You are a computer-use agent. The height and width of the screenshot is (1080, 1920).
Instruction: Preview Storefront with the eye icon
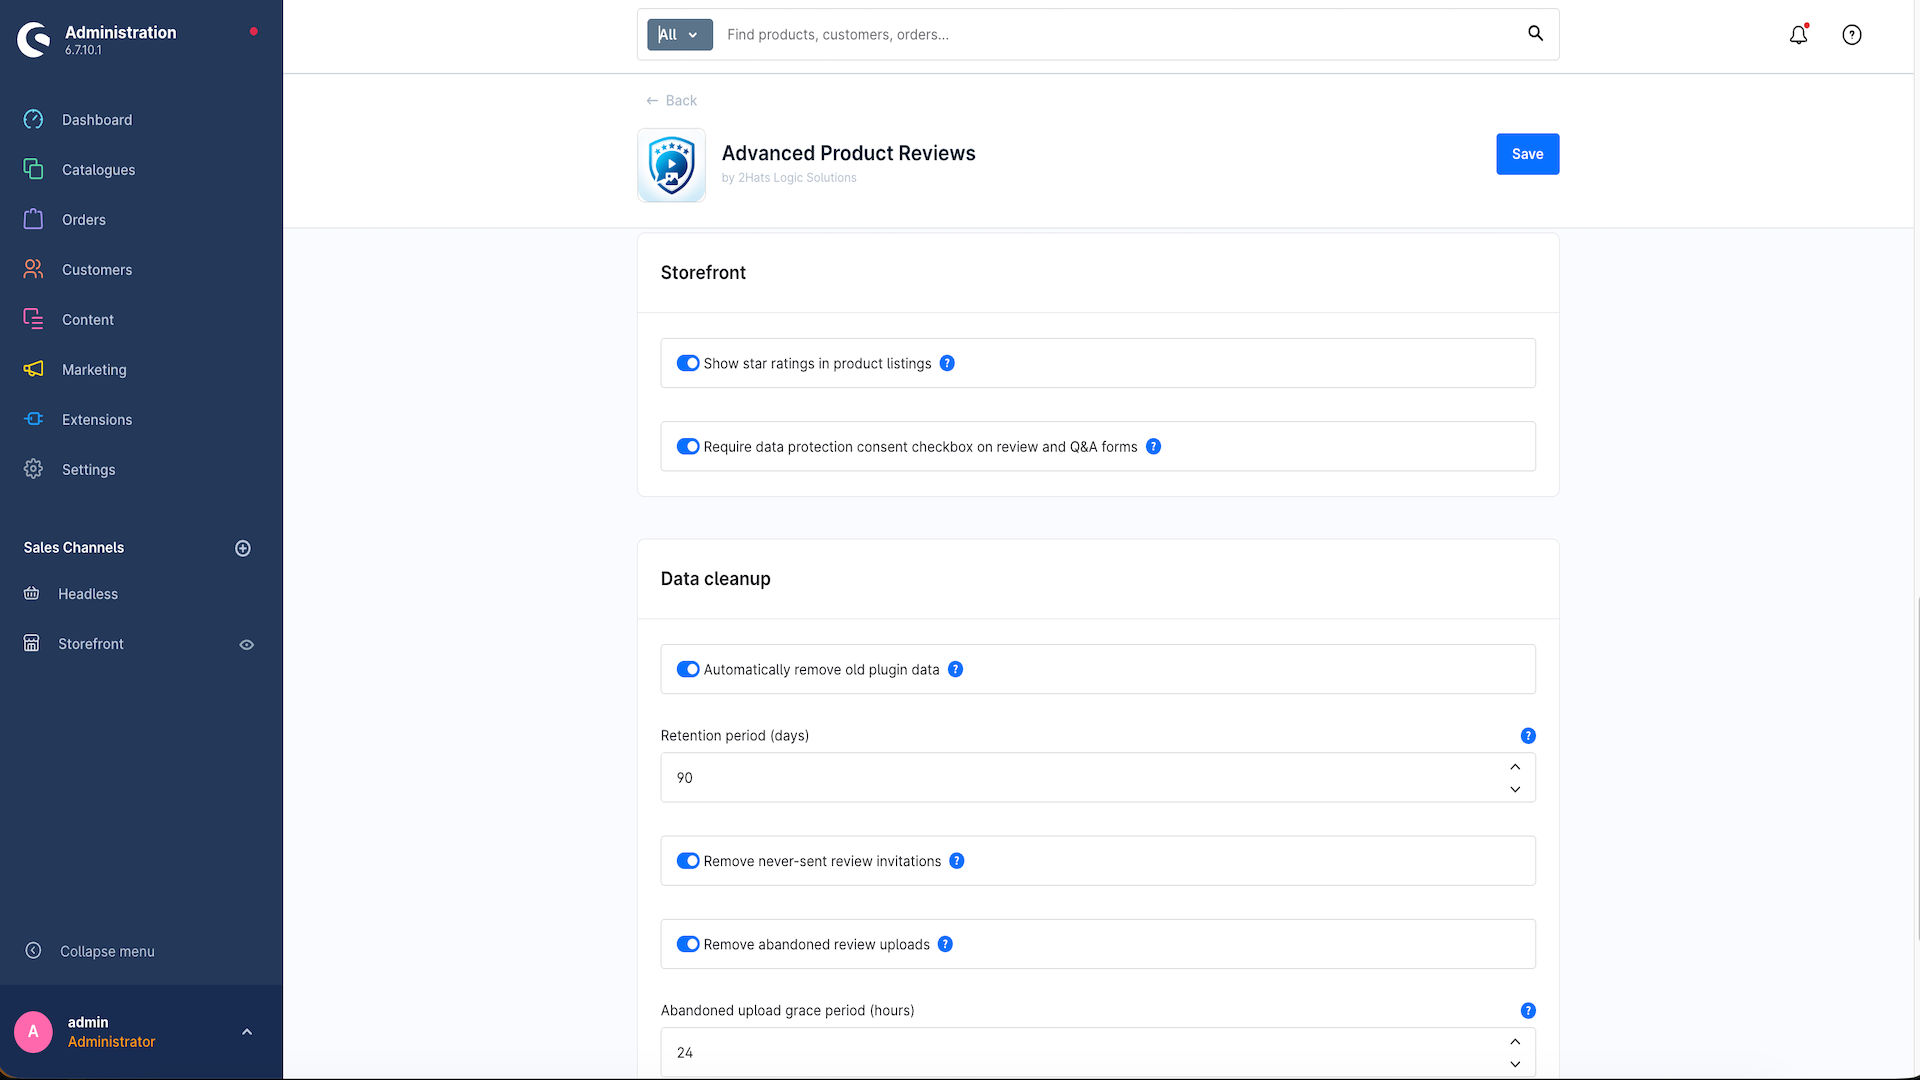point(247,645)
